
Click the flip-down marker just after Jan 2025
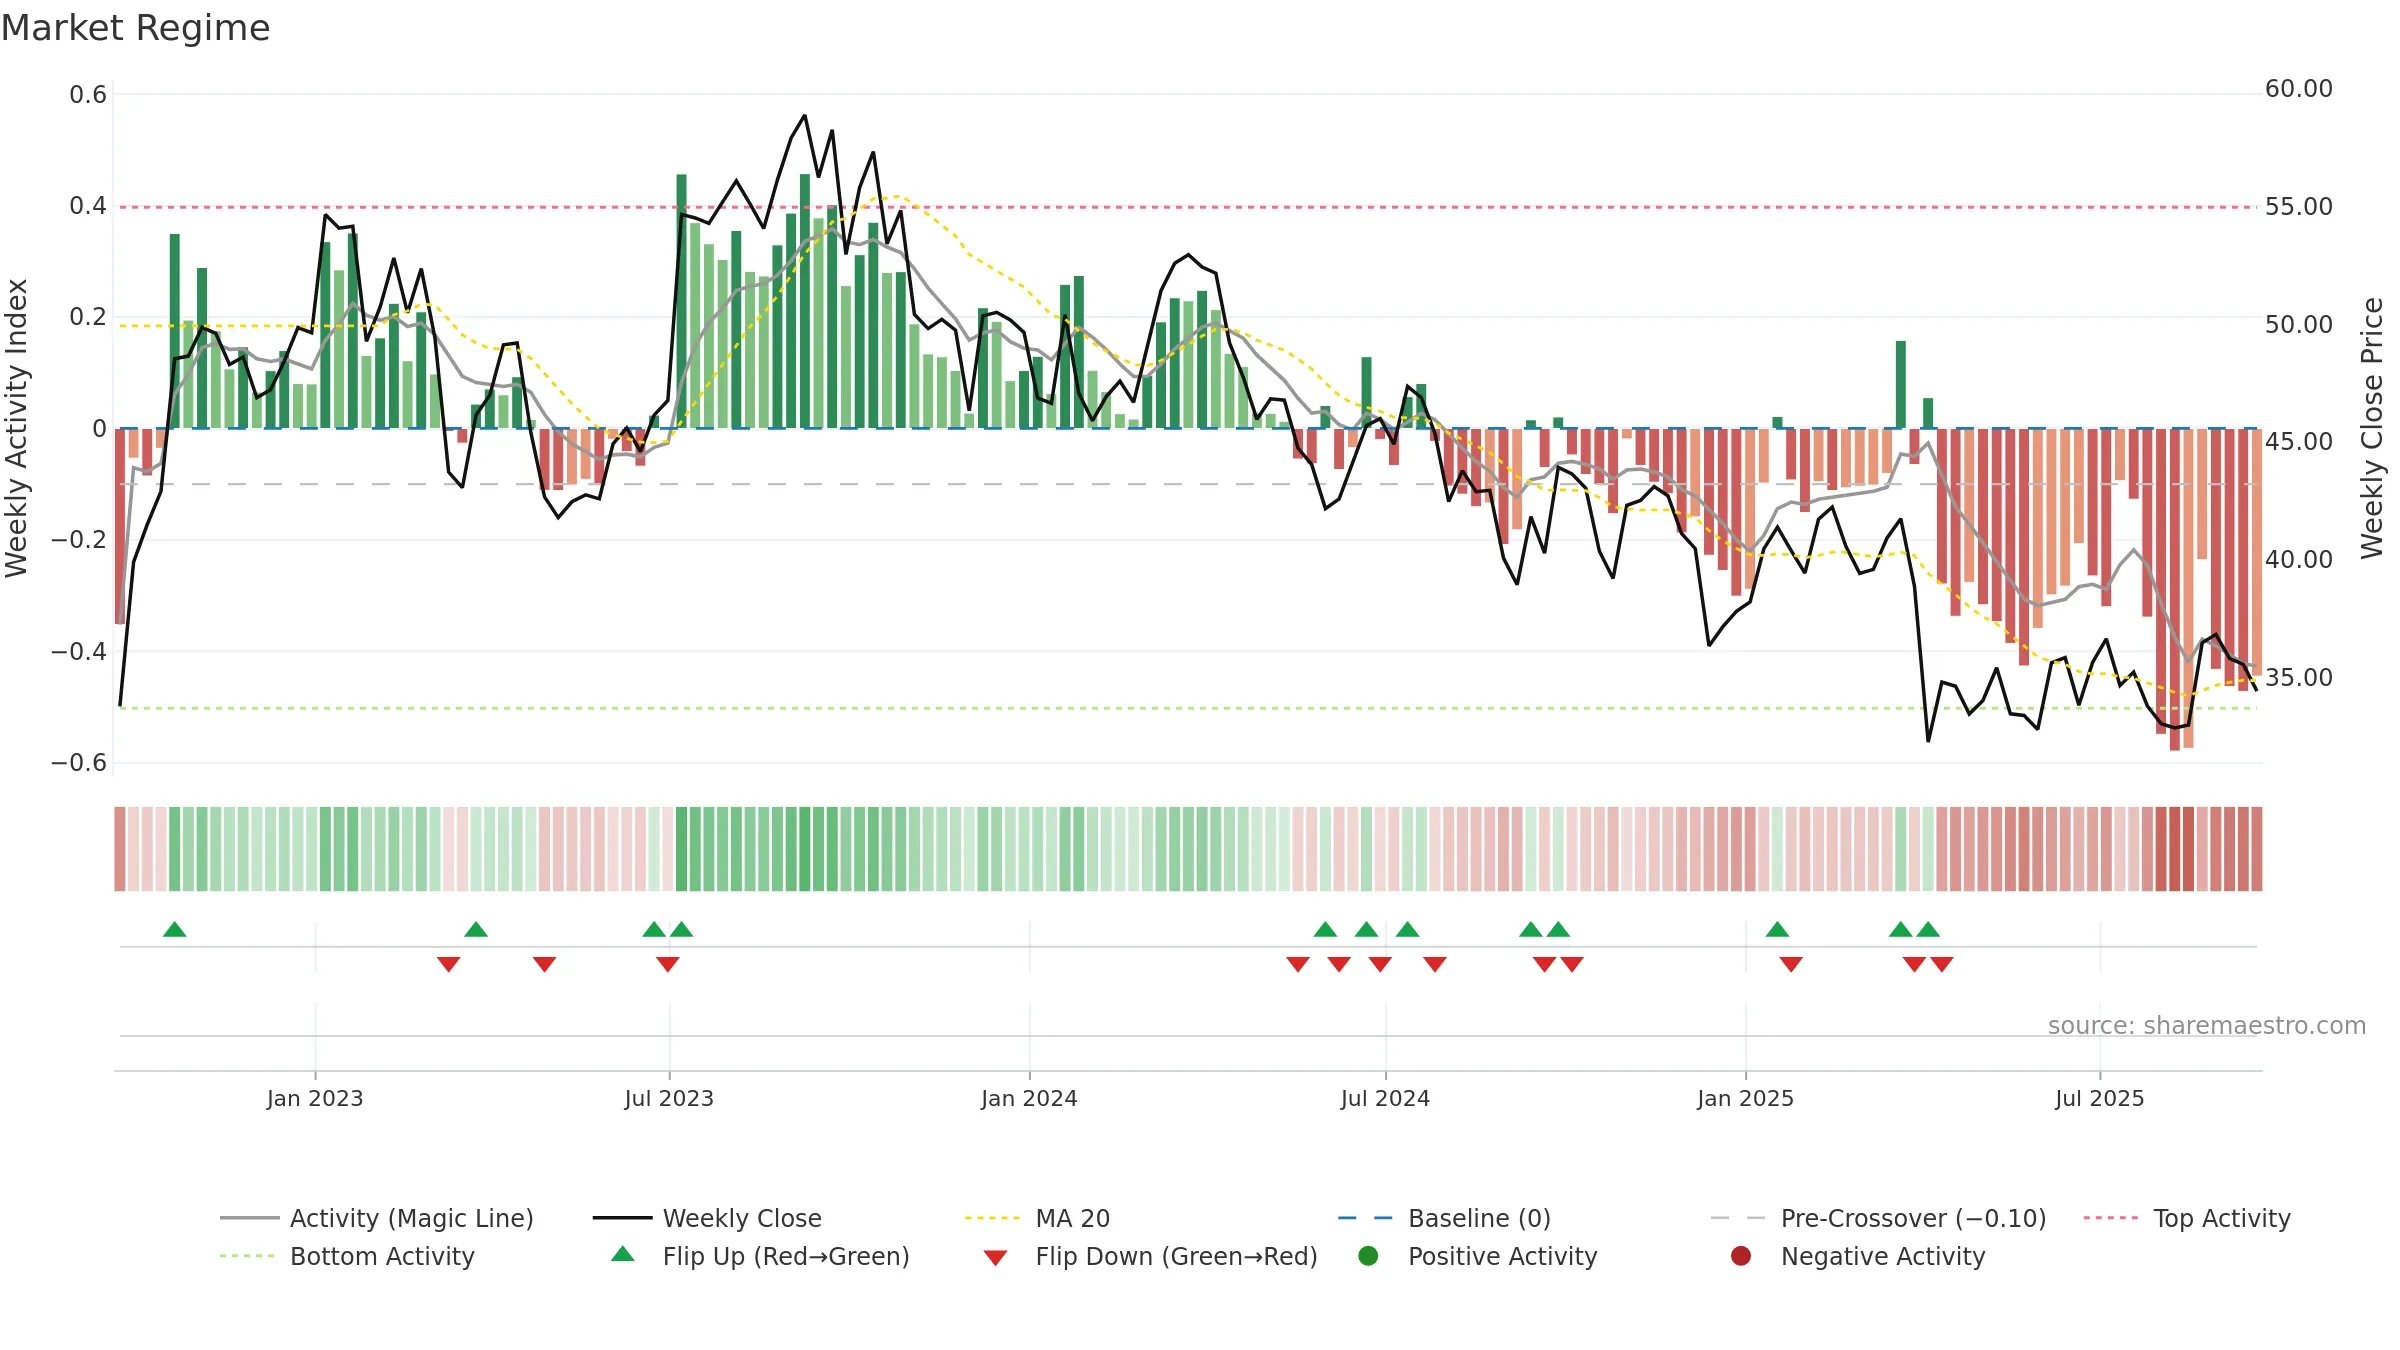pos(1791,964)
